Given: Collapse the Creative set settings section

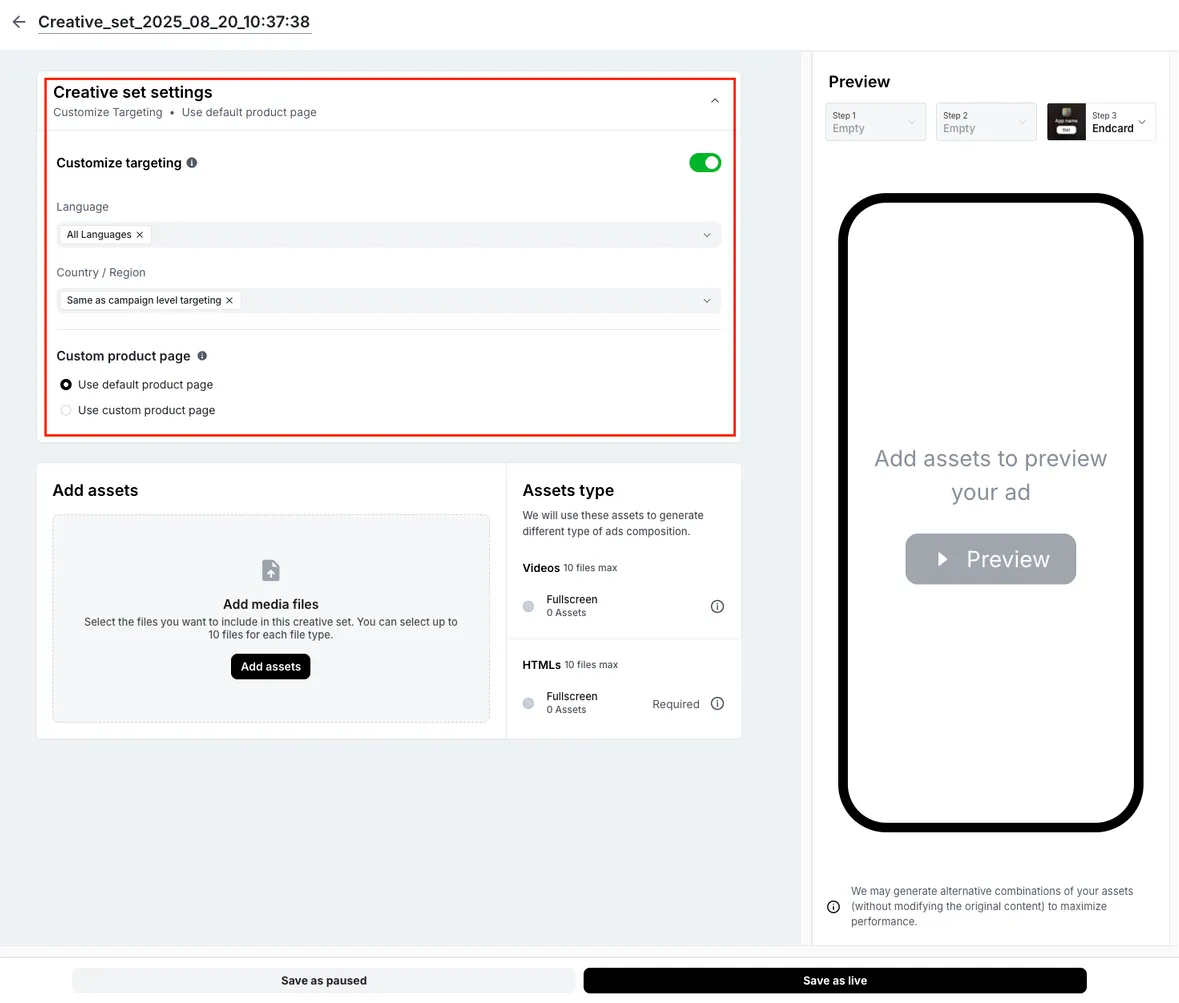Looking at the screenshot, I should click(715, 100).
